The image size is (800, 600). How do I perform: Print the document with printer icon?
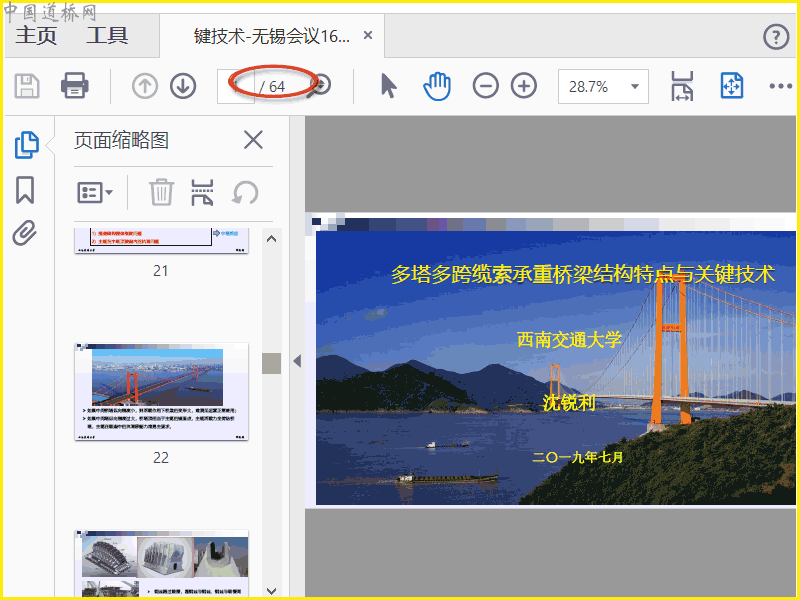(x=74, y=85)
